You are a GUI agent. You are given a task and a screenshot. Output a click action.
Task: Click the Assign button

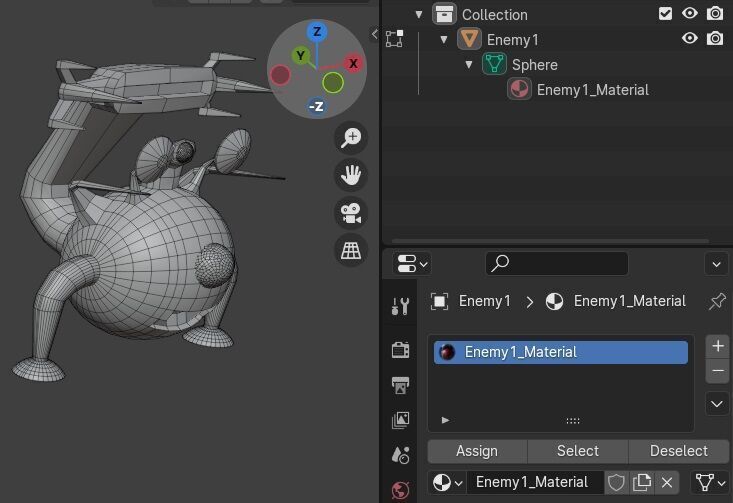pos(477,451)
